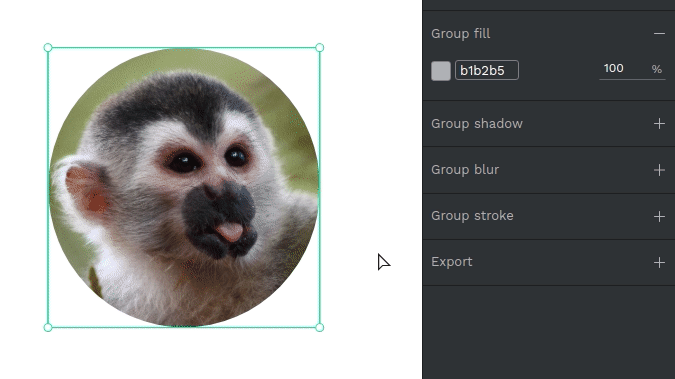Click the top-left selection handle
This screenshot has height=379, width=675.
48,47
